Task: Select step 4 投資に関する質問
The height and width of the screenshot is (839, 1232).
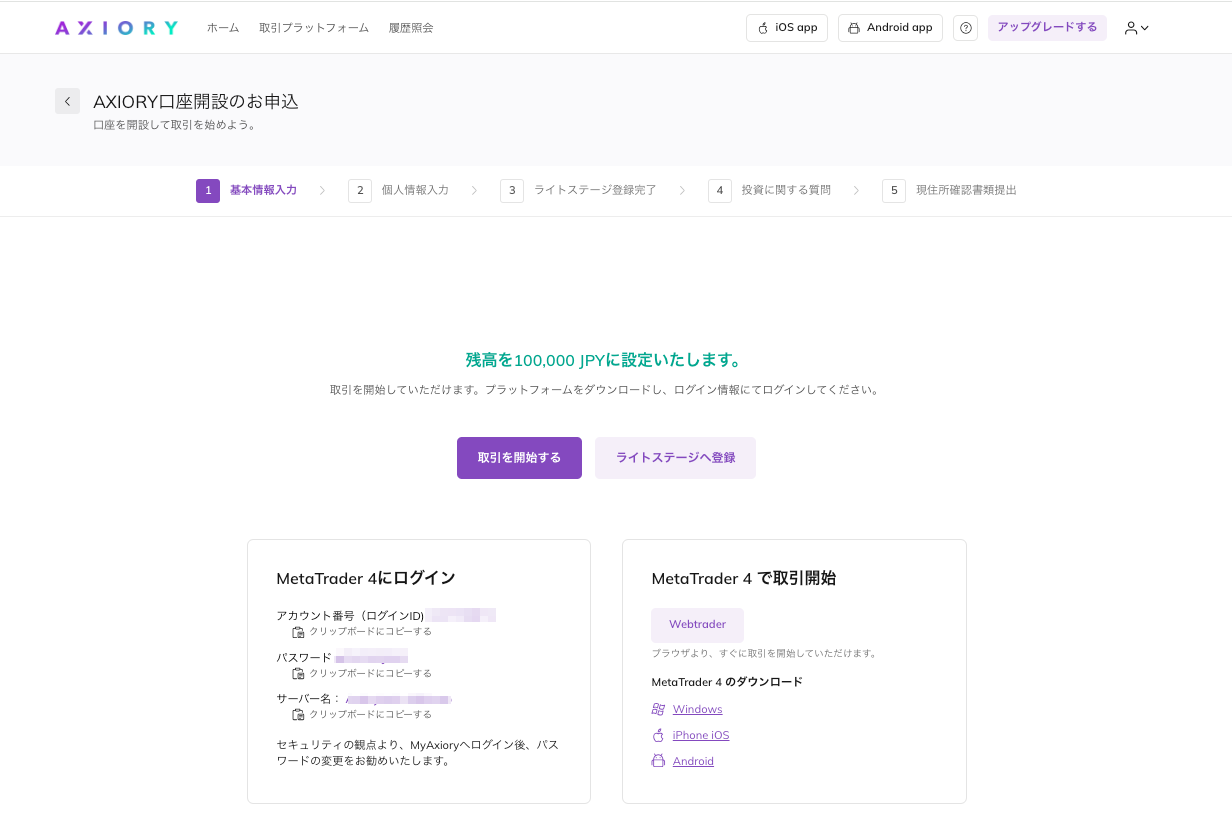Action: [770, 190]
